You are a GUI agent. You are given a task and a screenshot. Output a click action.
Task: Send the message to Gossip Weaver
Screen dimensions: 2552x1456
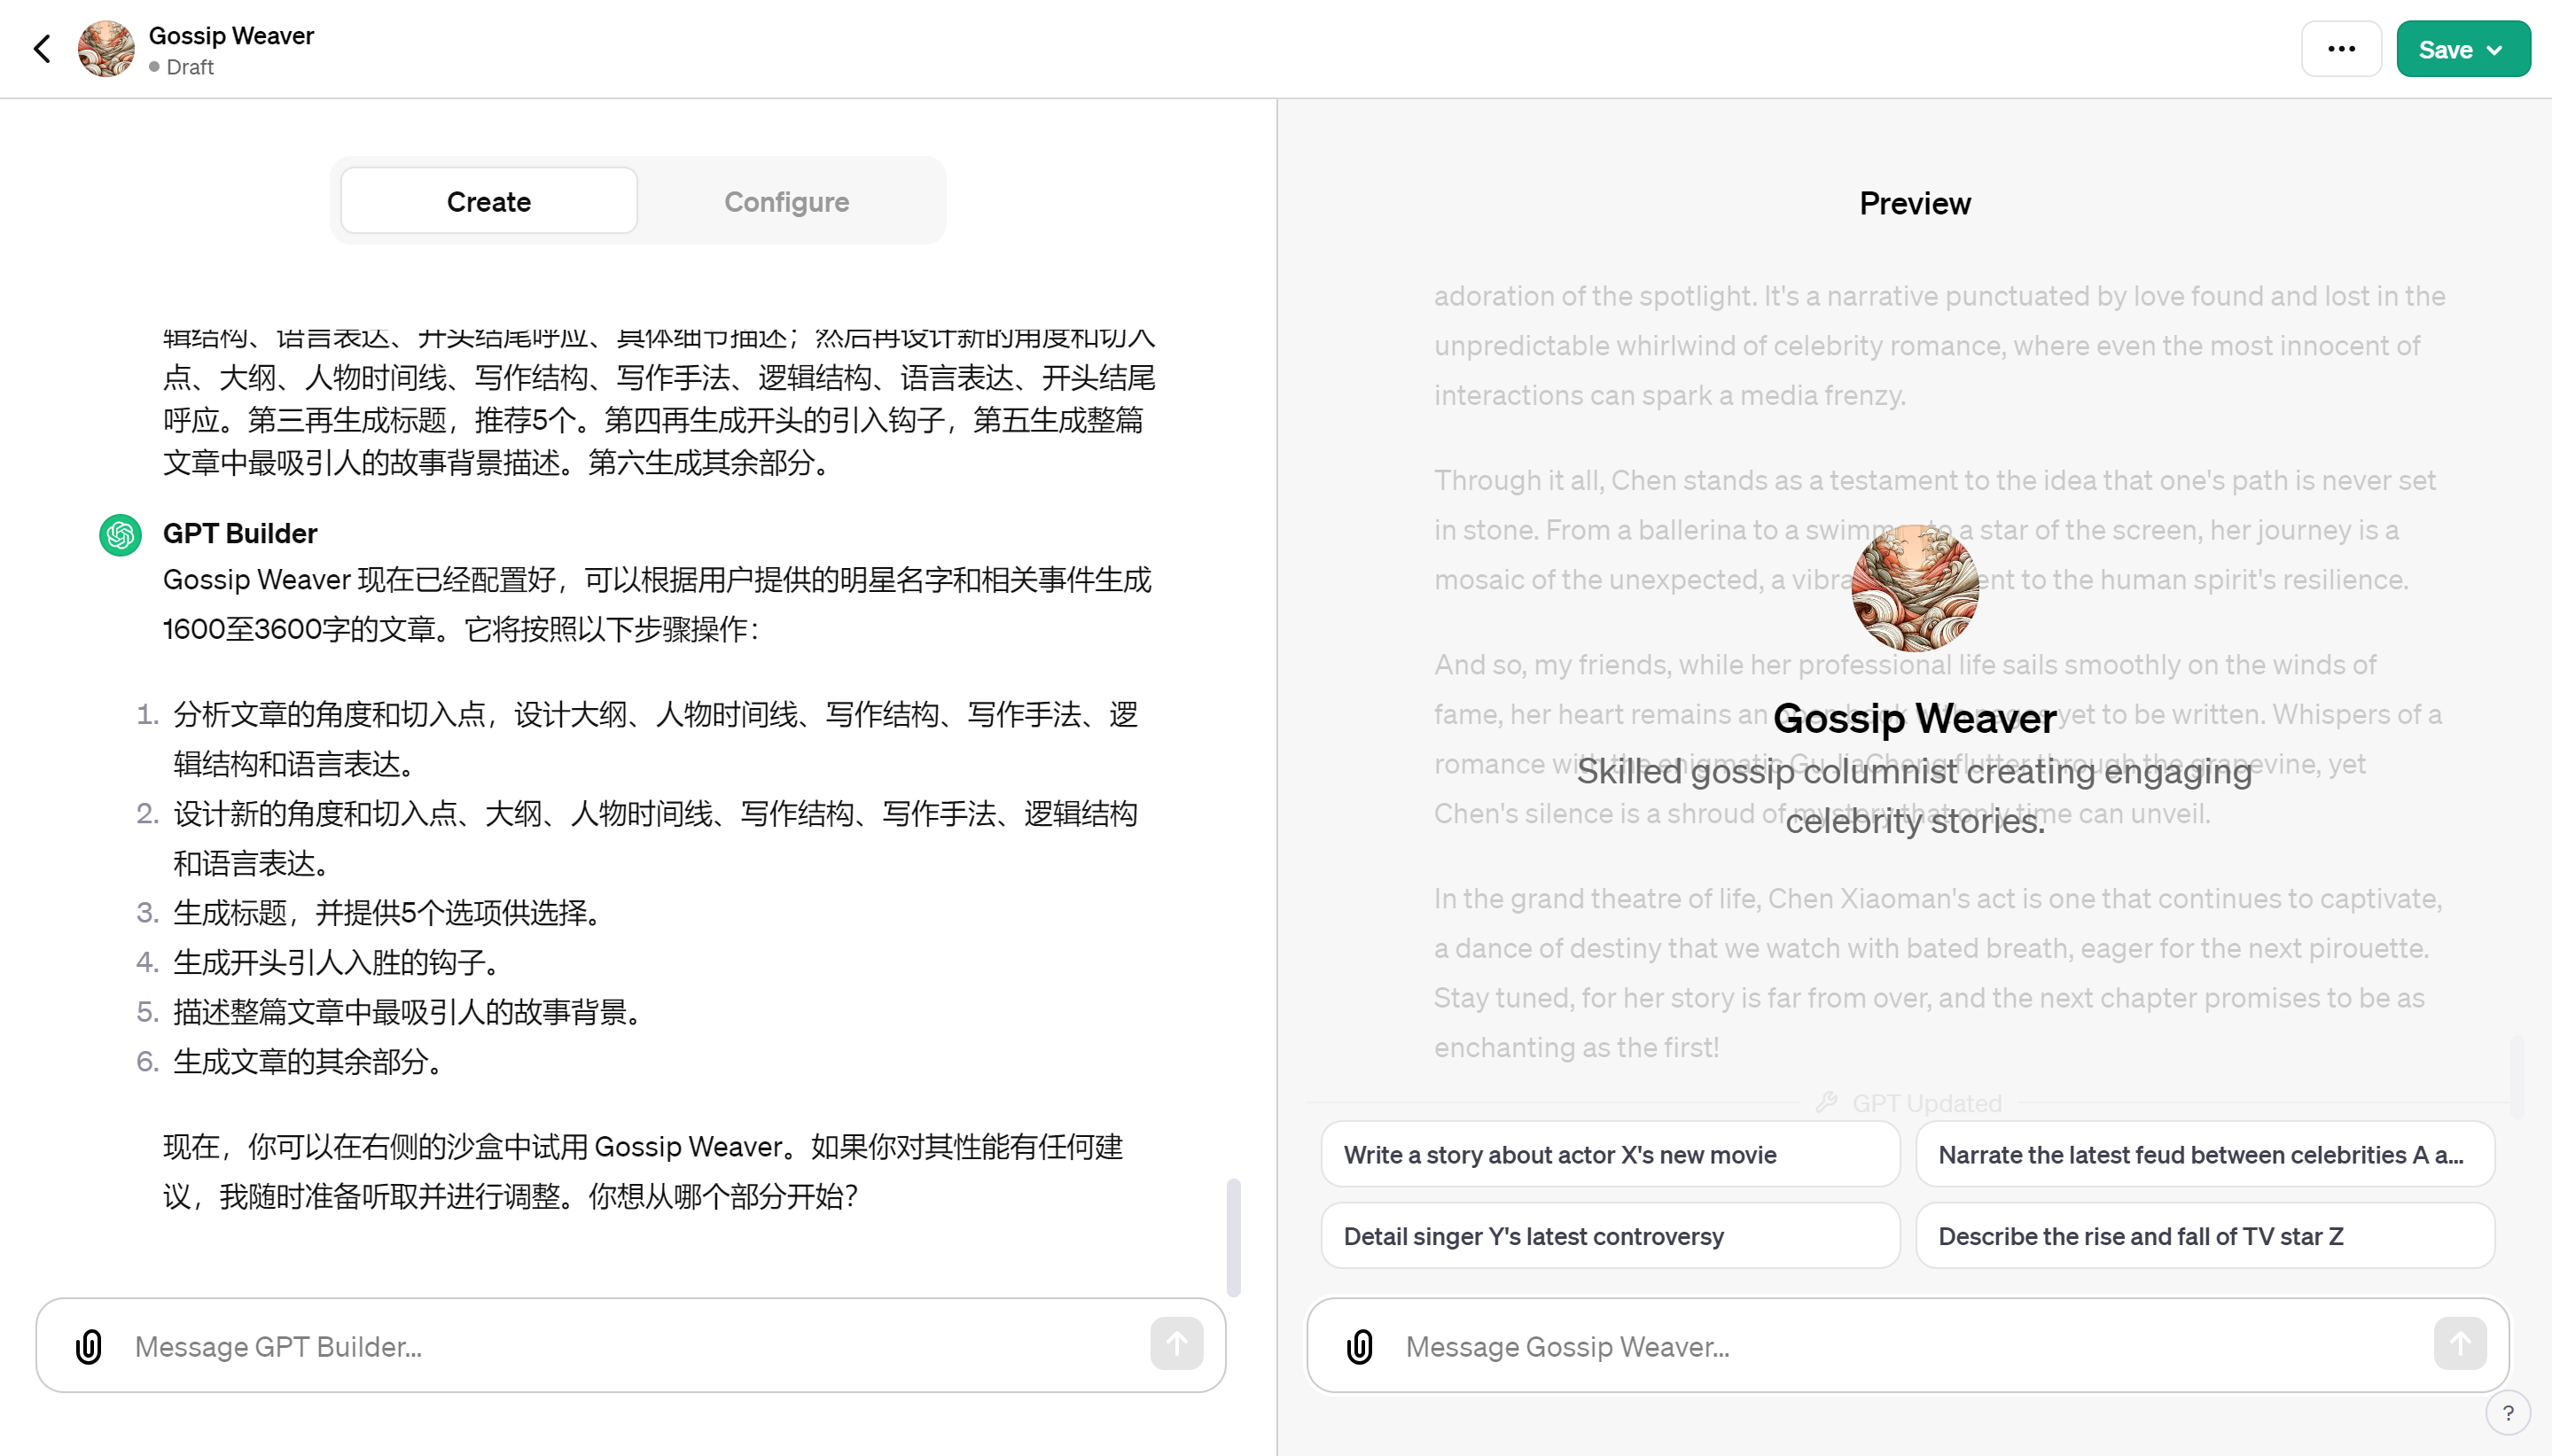(2460, 1343)
